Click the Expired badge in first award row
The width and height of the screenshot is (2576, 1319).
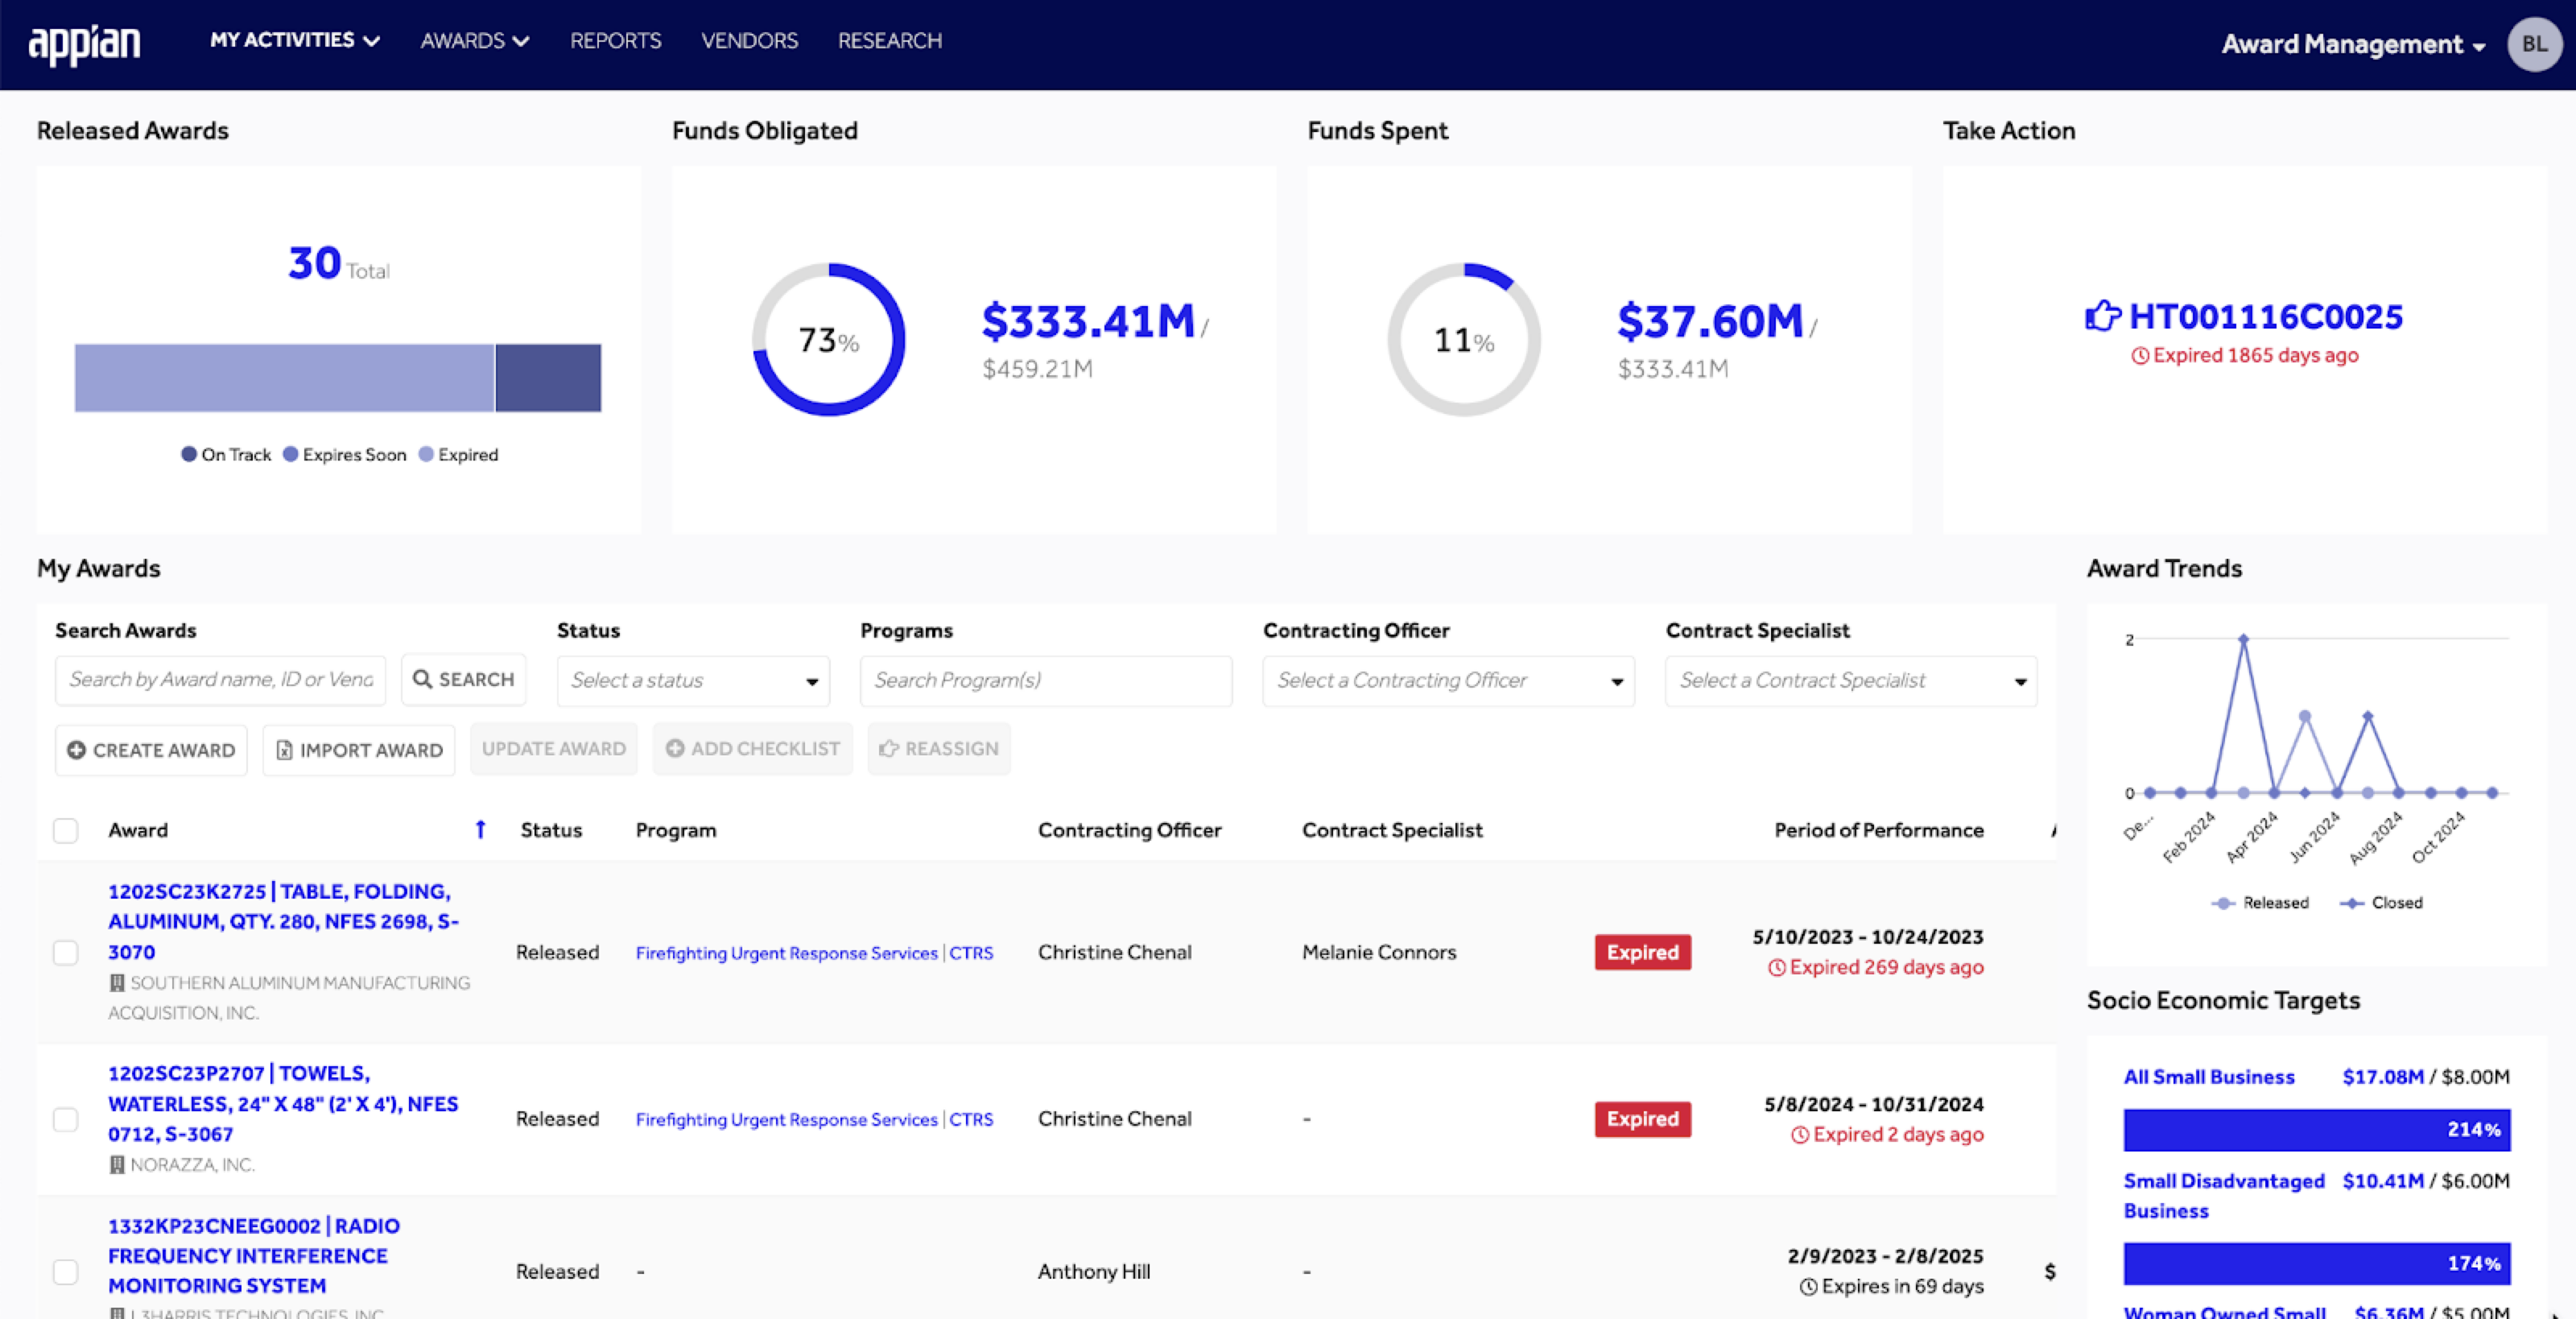pyautogui.click(x=1643, y=953)
